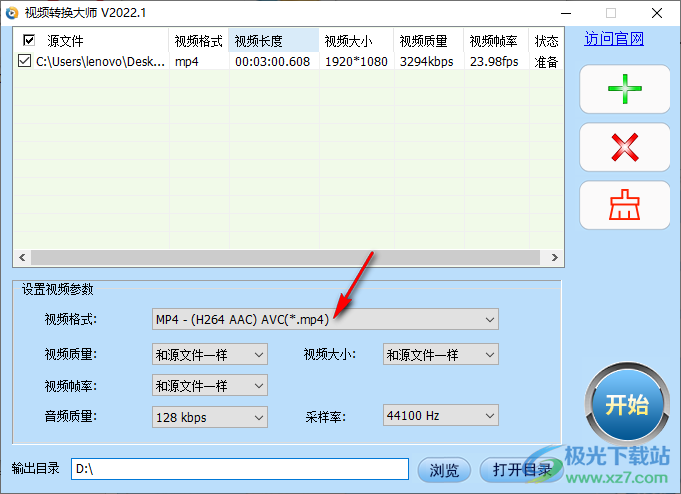Click the 状态 column header

(x=546, y=41)
